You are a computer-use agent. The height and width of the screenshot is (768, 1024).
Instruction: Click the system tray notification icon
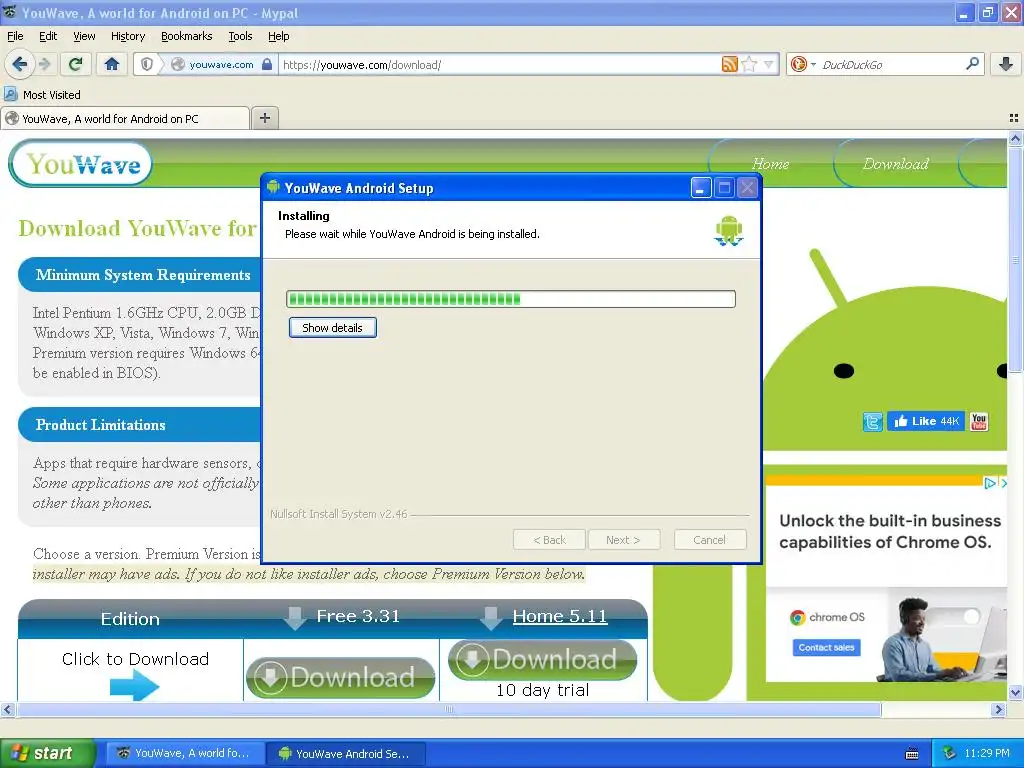(x=950, y=754)
